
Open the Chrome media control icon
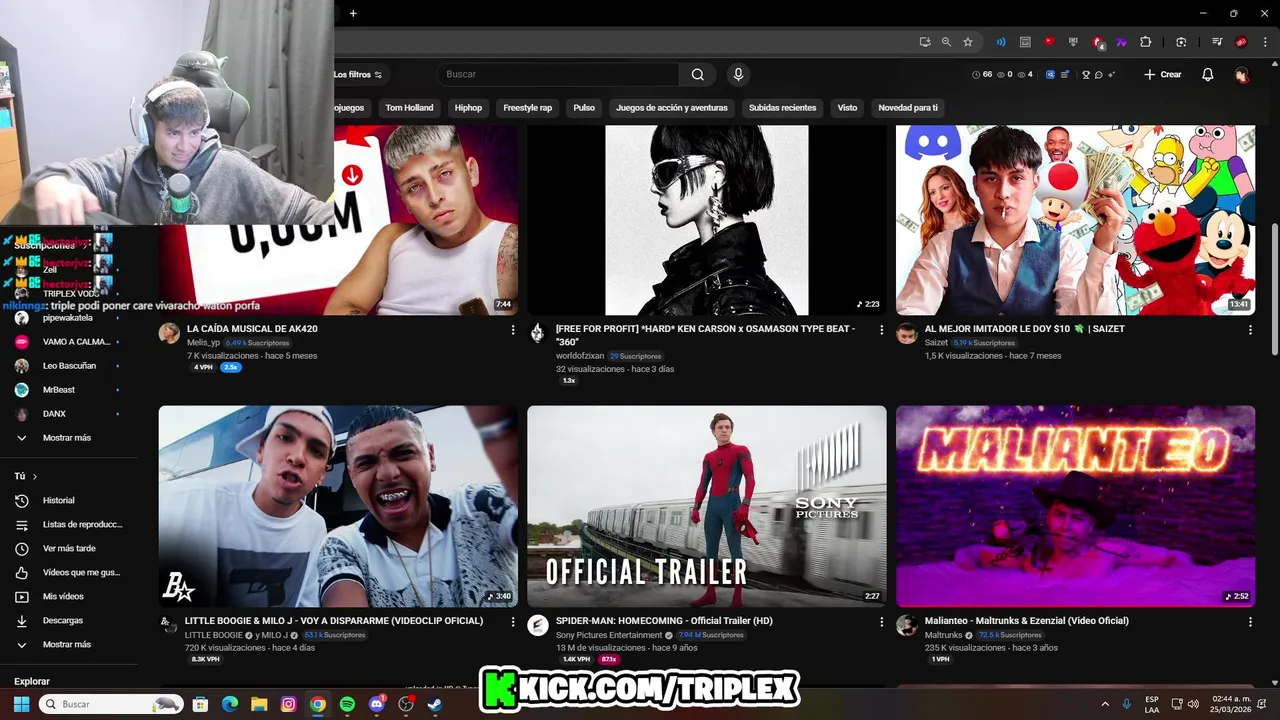pyautogui.click(x=1217, y=42)
